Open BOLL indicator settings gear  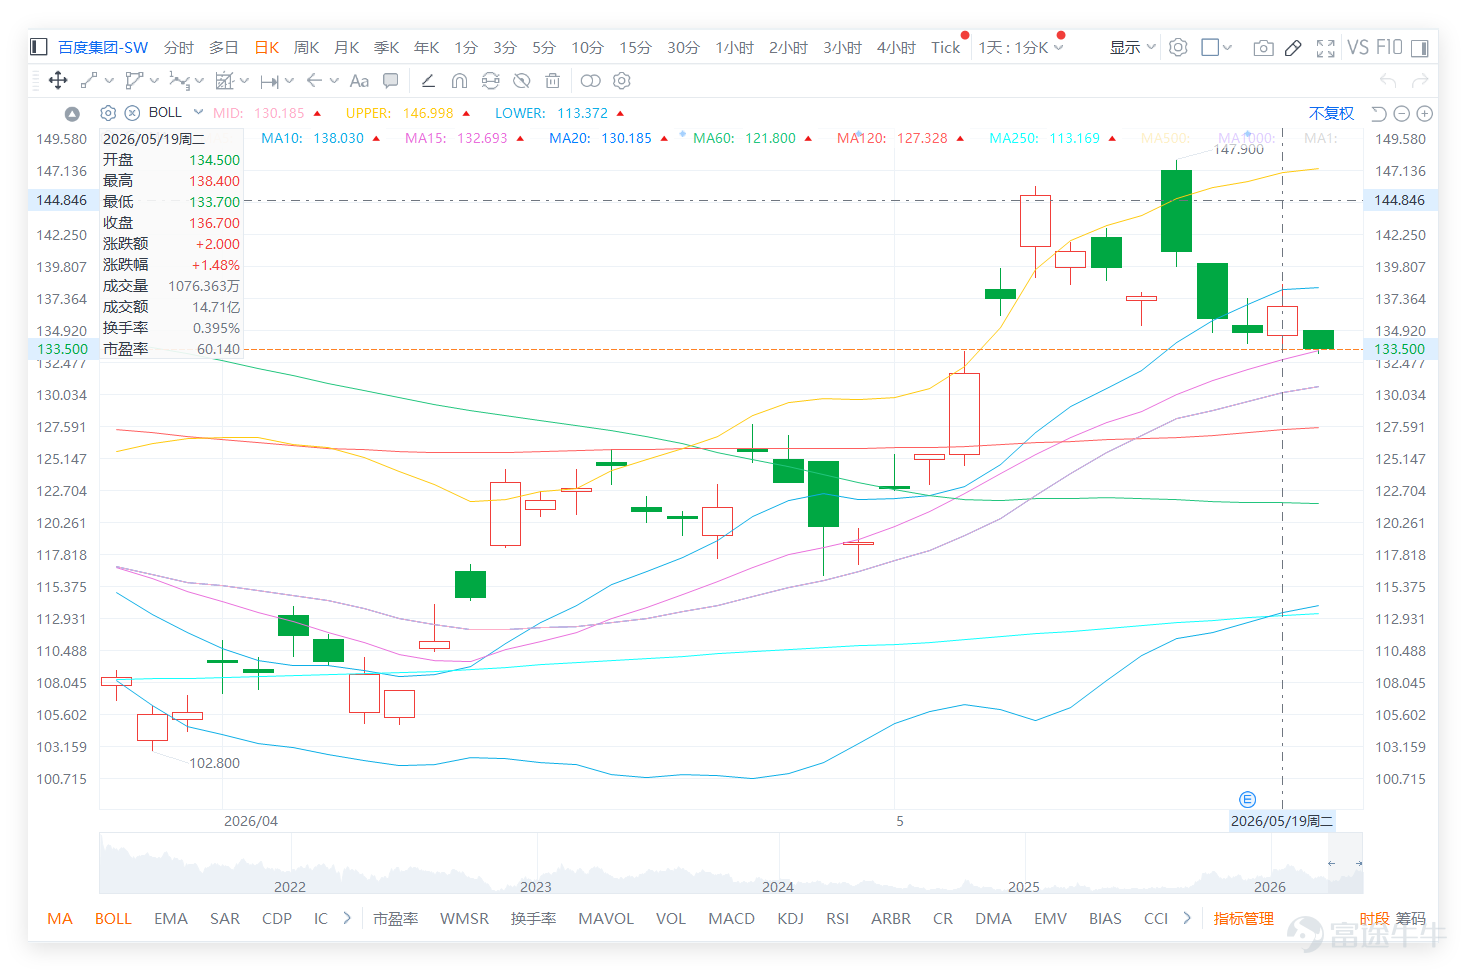(108, 113)
